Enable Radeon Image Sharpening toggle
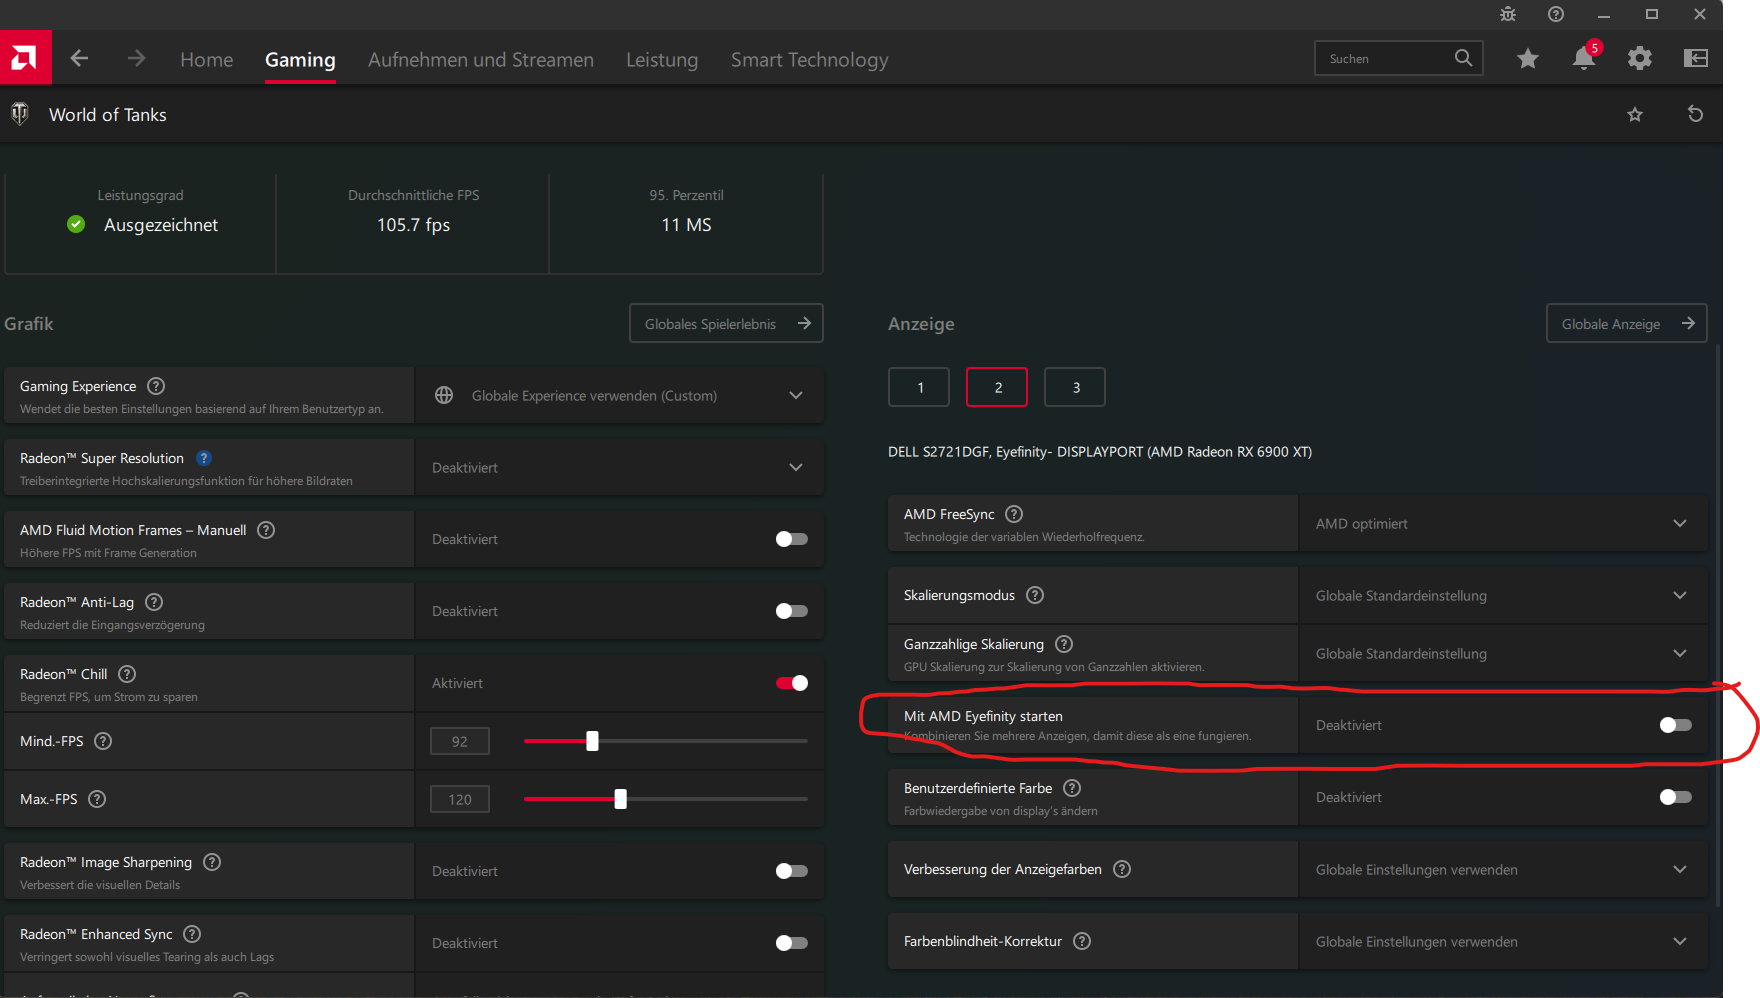Screen dimensions: 1760x998 791,871
